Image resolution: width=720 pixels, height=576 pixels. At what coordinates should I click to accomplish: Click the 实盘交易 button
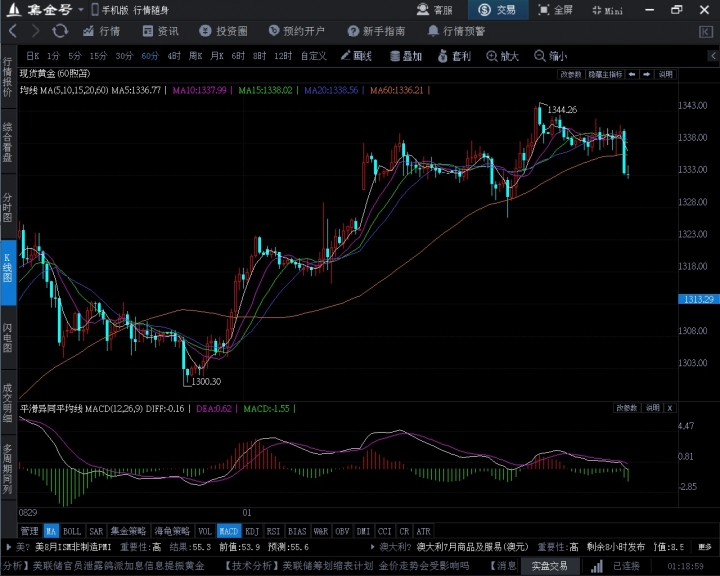pos(548,566)
